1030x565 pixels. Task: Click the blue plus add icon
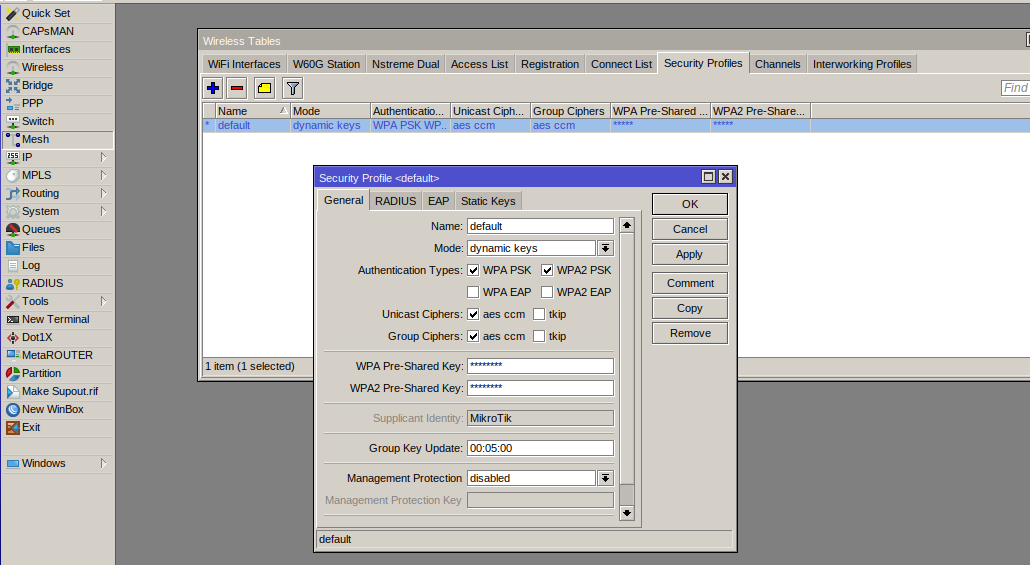coord(213,88)
